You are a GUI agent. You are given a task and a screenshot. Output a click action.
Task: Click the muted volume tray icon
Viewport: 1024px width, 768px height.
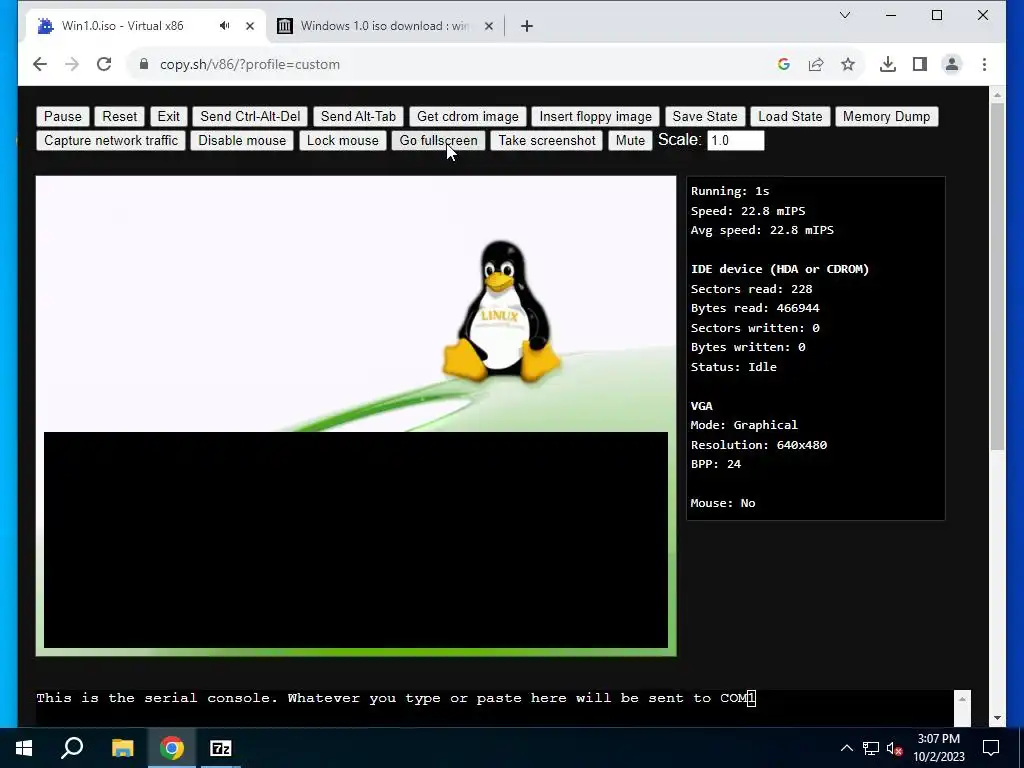pyautogui.click(x=895, y=748)
